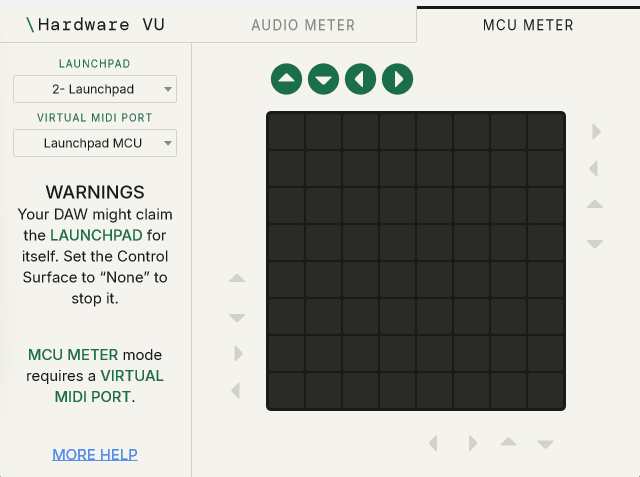Click the faint right arrow below the grid

tap(473, 443)
